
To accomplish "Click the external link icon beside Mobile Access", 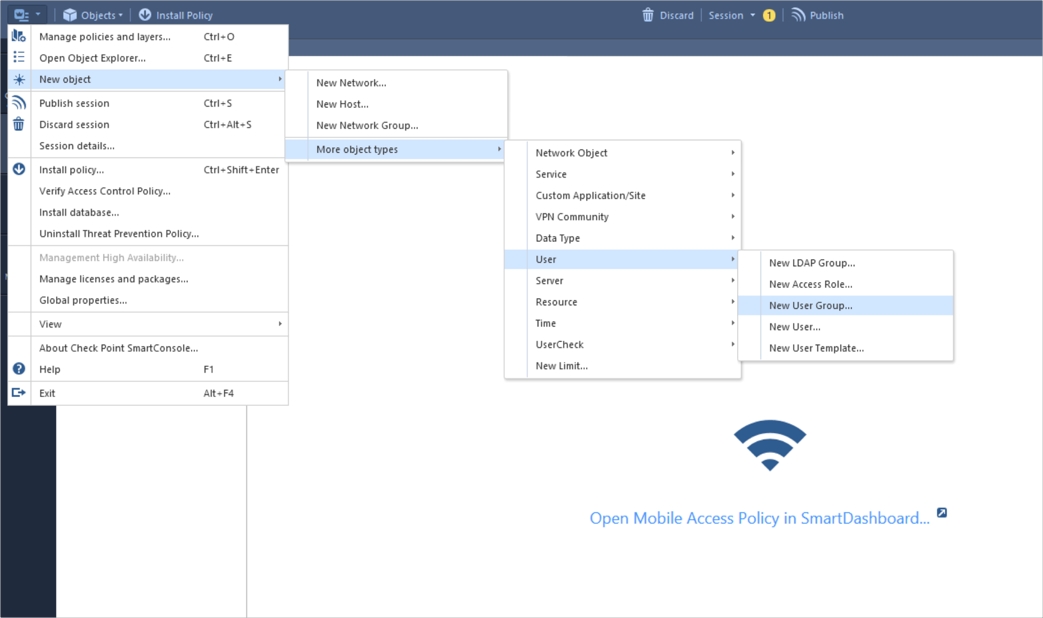I will click(941, 513).
